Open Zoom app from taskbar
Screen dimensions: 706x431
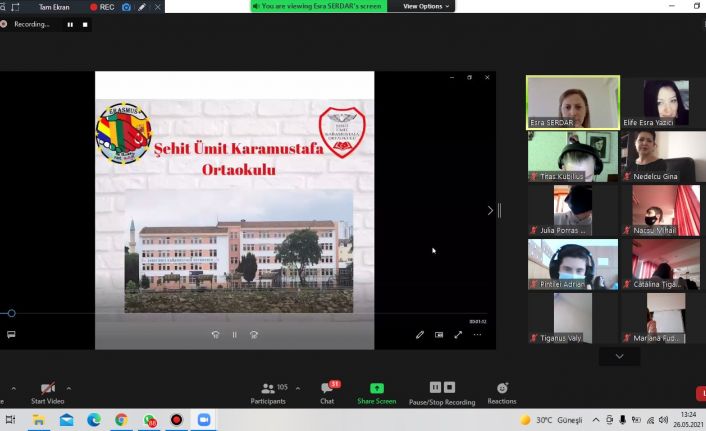point(204,420)
